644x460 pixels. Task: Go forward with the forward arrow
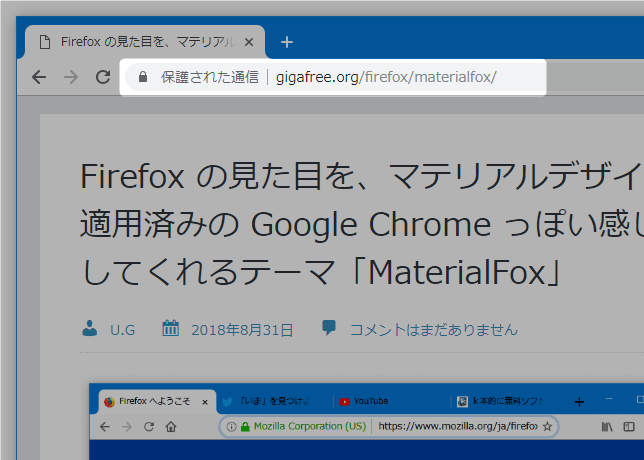(x=71, y=77)
